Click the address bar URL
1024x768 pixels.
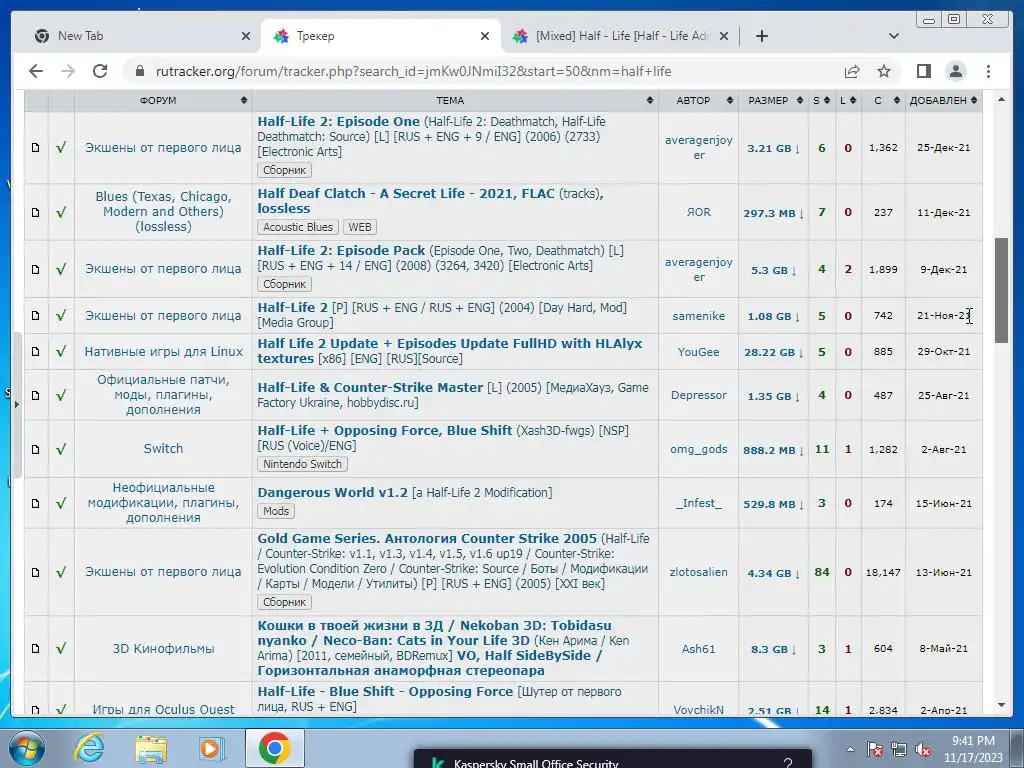[413, 71]
